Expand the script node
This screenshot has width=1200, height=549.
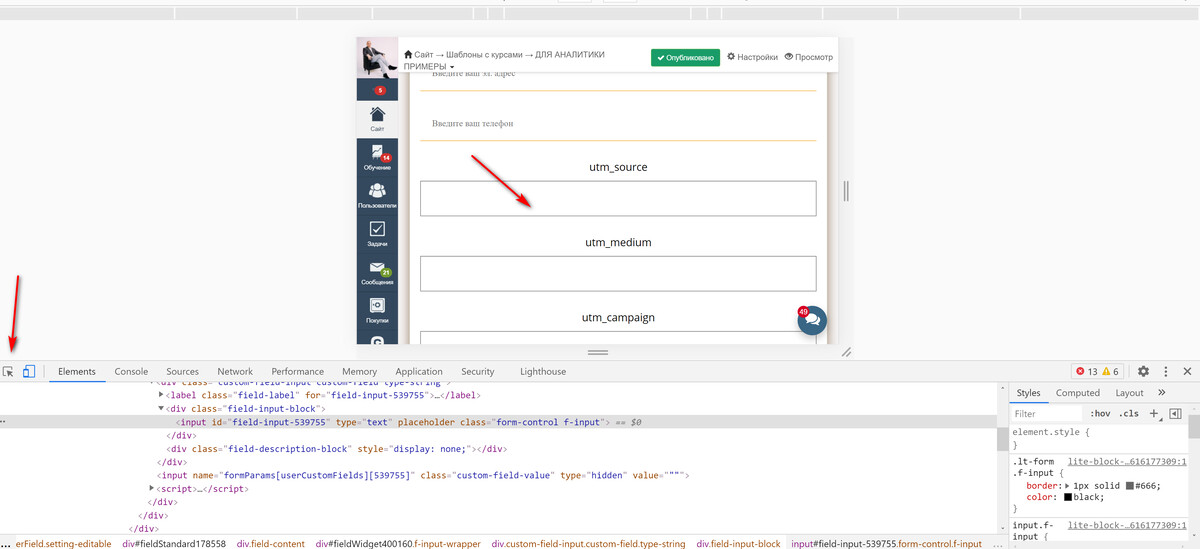tap(151, 488)
